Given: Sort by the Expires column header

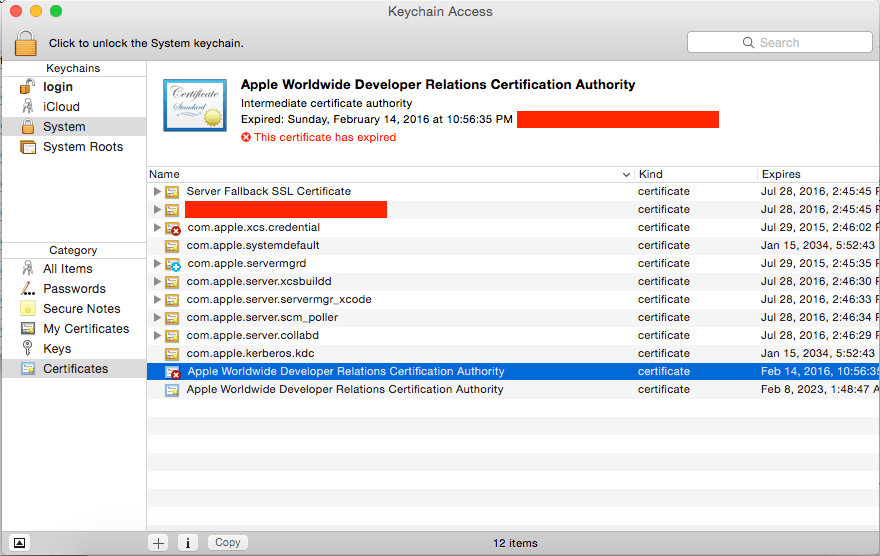Looking at the screenshot, I should [819, 174].
